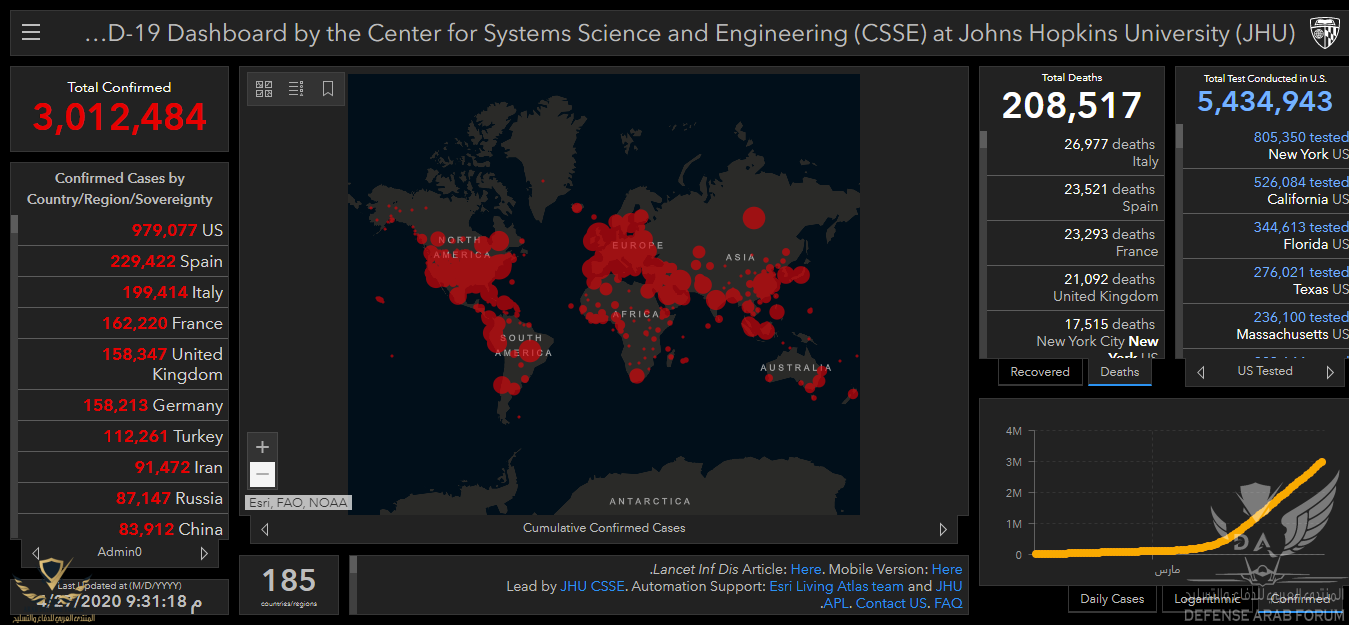The image size is (1349, 625).
Task: Select Texas 276,021 tested entry
Action: 1266,281
